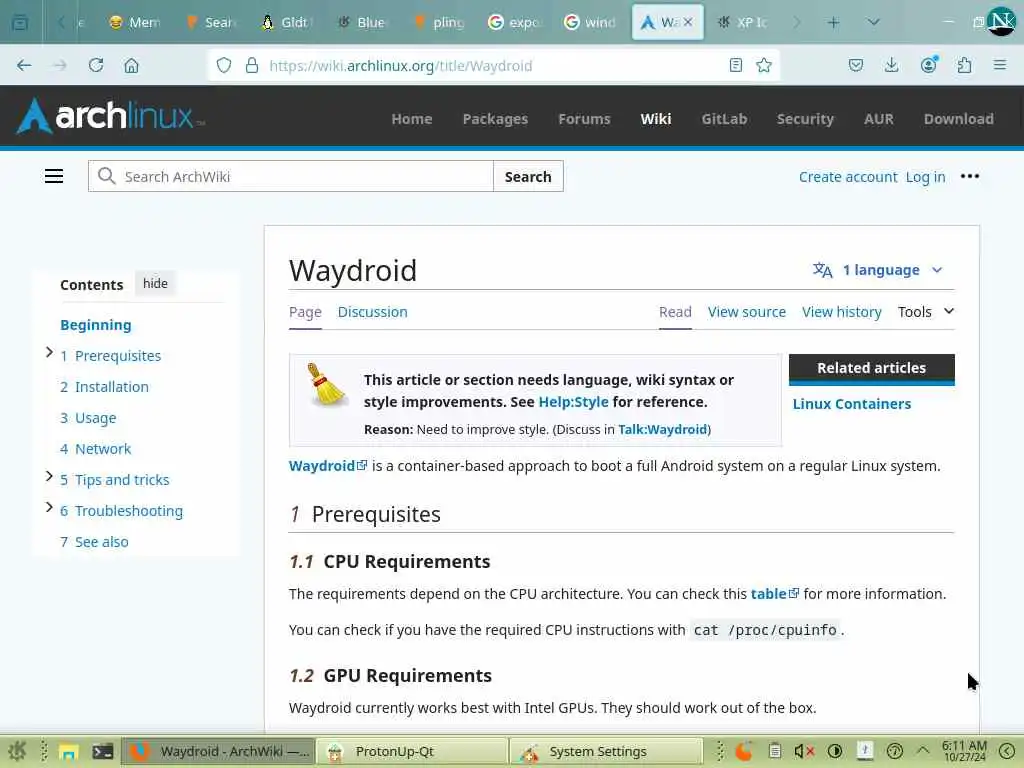Viewport: 1024px width, 768px height.
Task: Go to Arch Linux Home
Action: pyautogui.click(x=411, y=119)
